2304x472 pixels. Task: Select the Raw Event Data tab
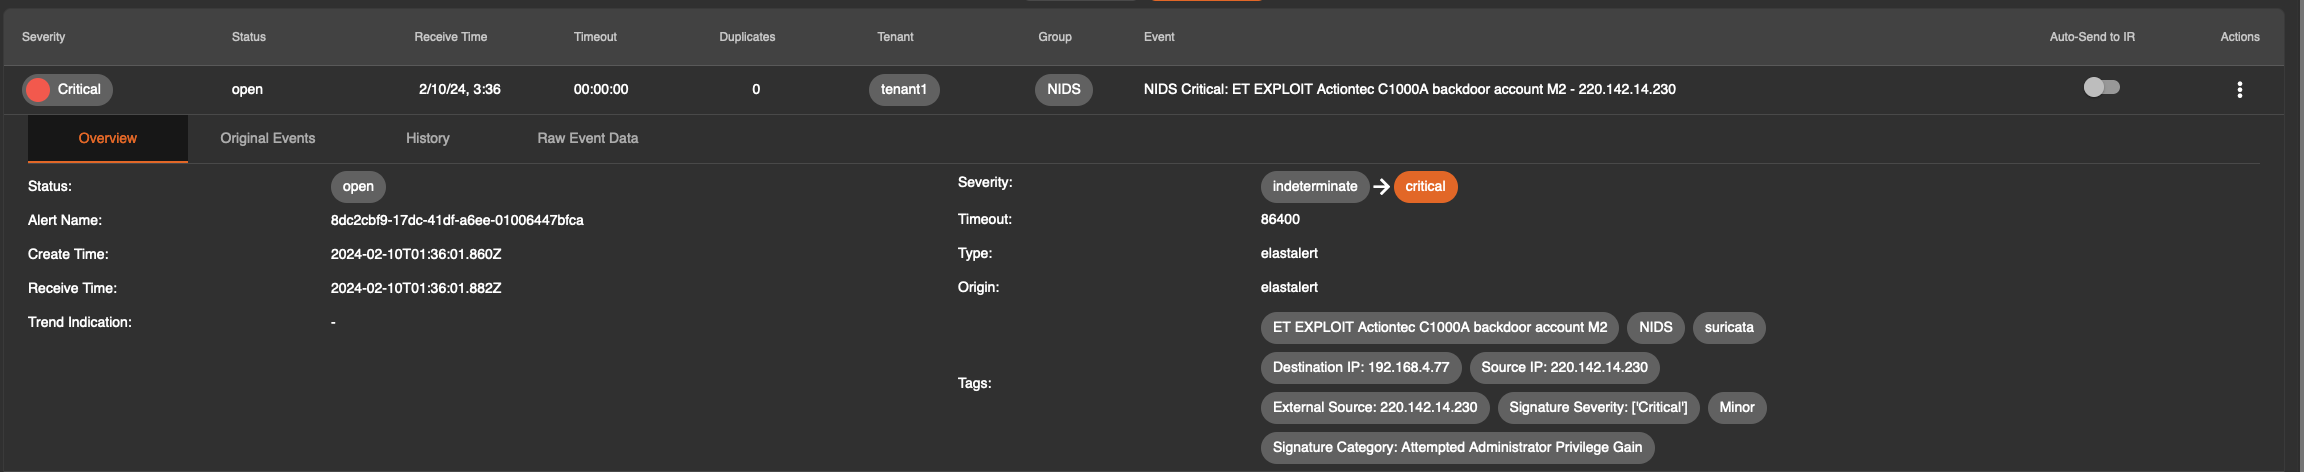coord(587,139)
